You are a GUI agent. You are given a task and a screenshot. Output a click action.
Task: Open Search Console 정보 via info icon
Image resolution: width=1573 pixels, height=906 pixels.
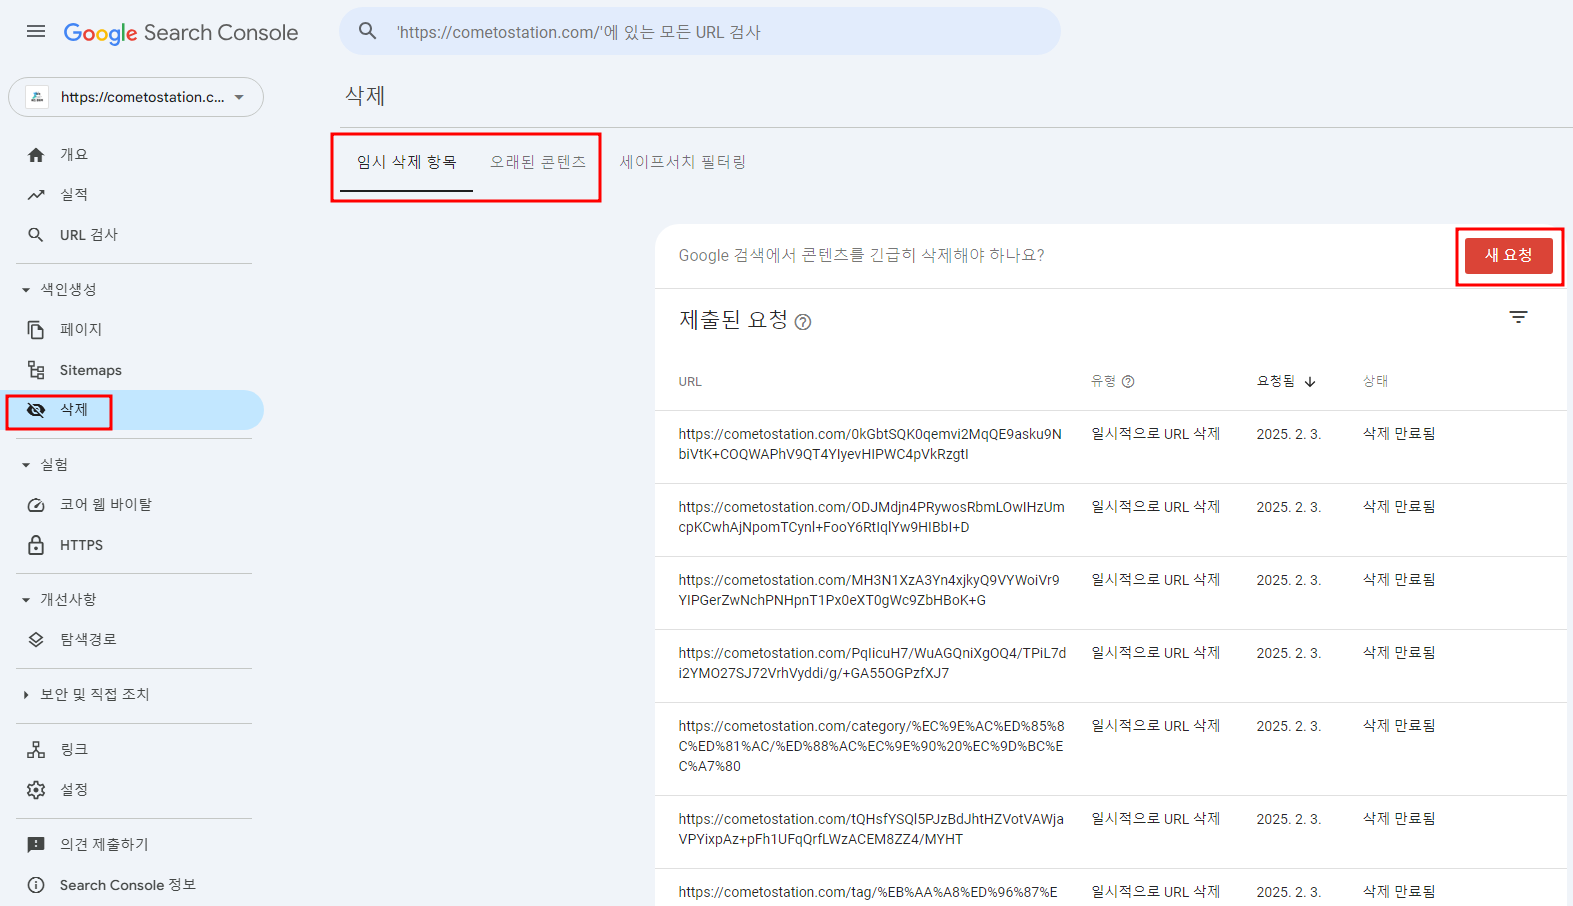click(x=36, y=885)
